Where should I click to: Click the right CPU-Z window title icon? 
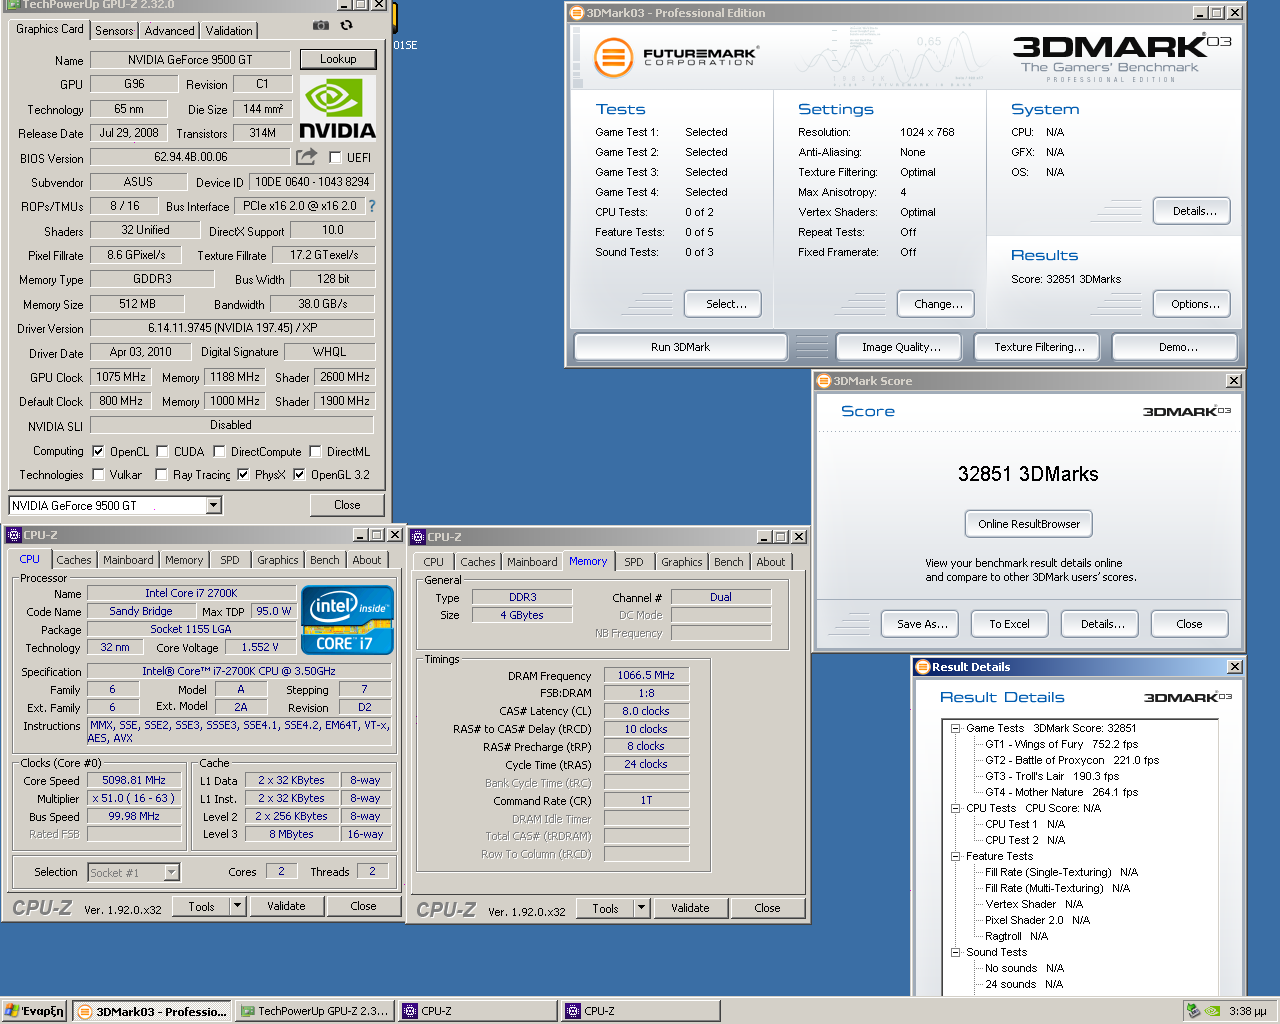pos(418,537)
